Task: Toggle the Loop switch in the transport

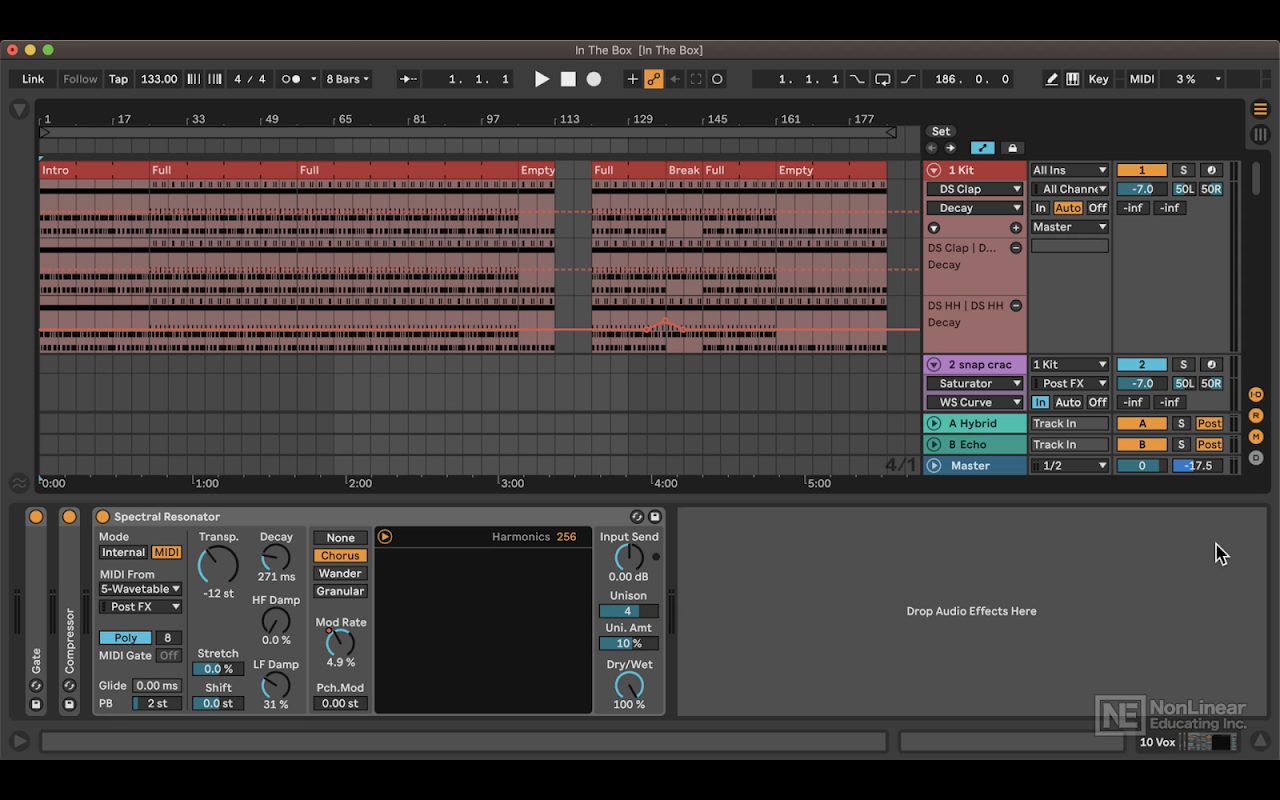Action: pos(882,79)
